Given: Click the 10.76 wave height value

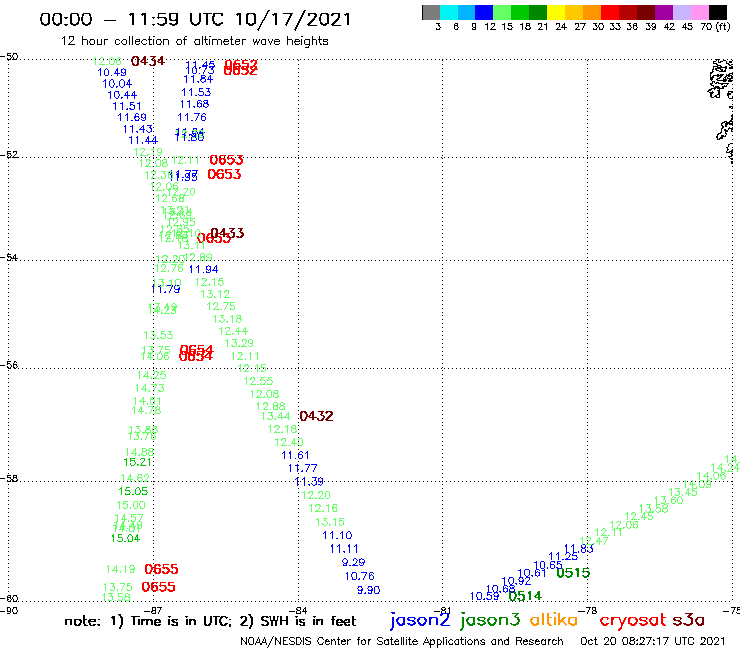Looking at the screenshot, I should 360,576.
